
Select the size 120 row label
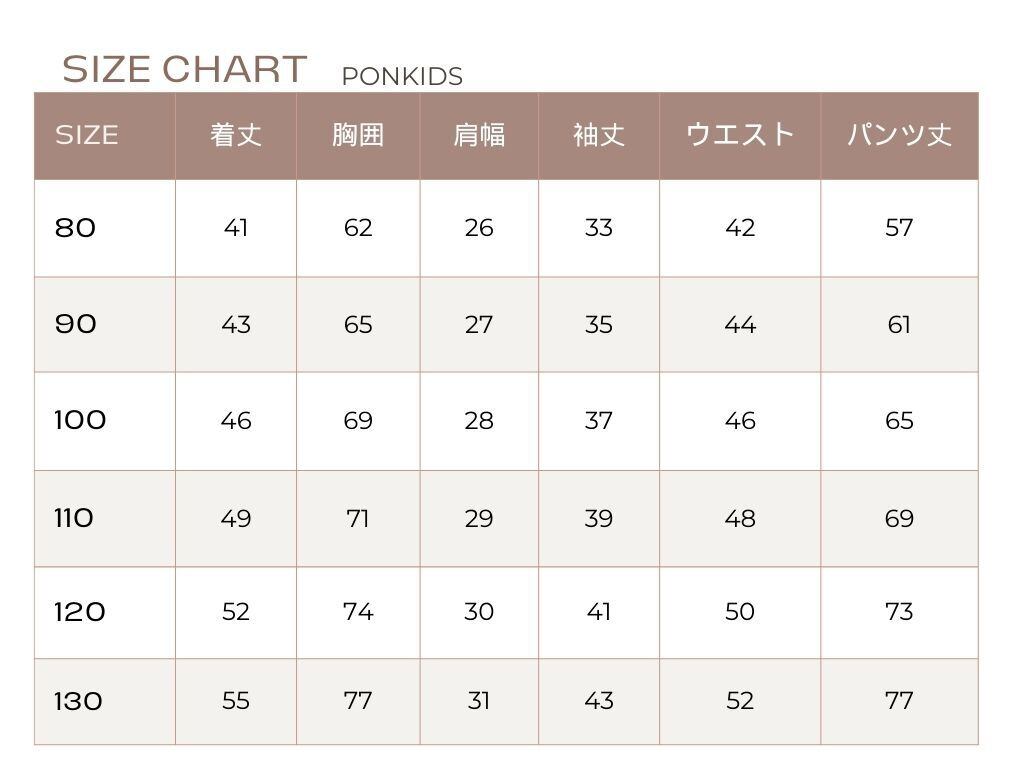[x=80, y=612]
